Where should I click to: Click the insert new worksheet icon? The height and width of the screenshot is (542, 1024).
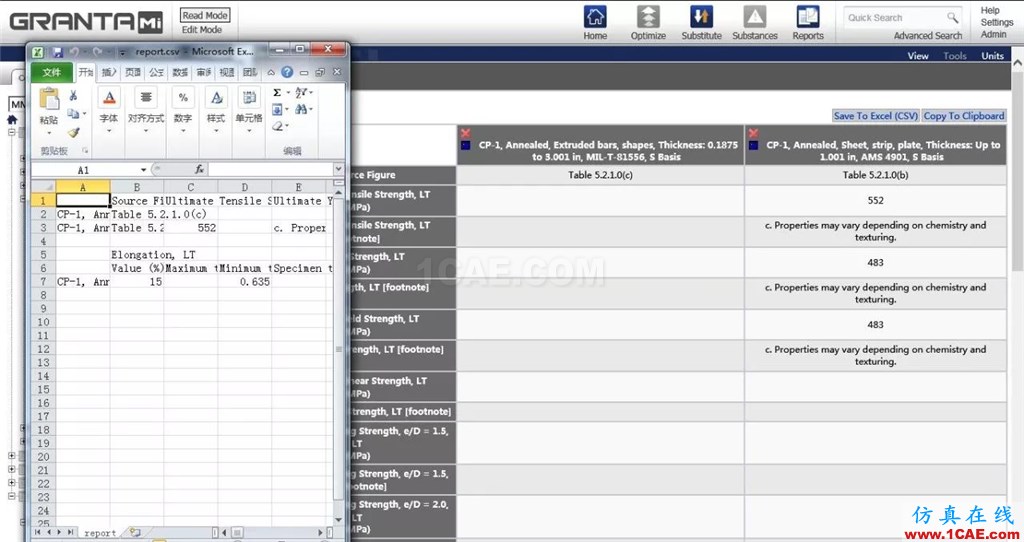tap(135, 532)
